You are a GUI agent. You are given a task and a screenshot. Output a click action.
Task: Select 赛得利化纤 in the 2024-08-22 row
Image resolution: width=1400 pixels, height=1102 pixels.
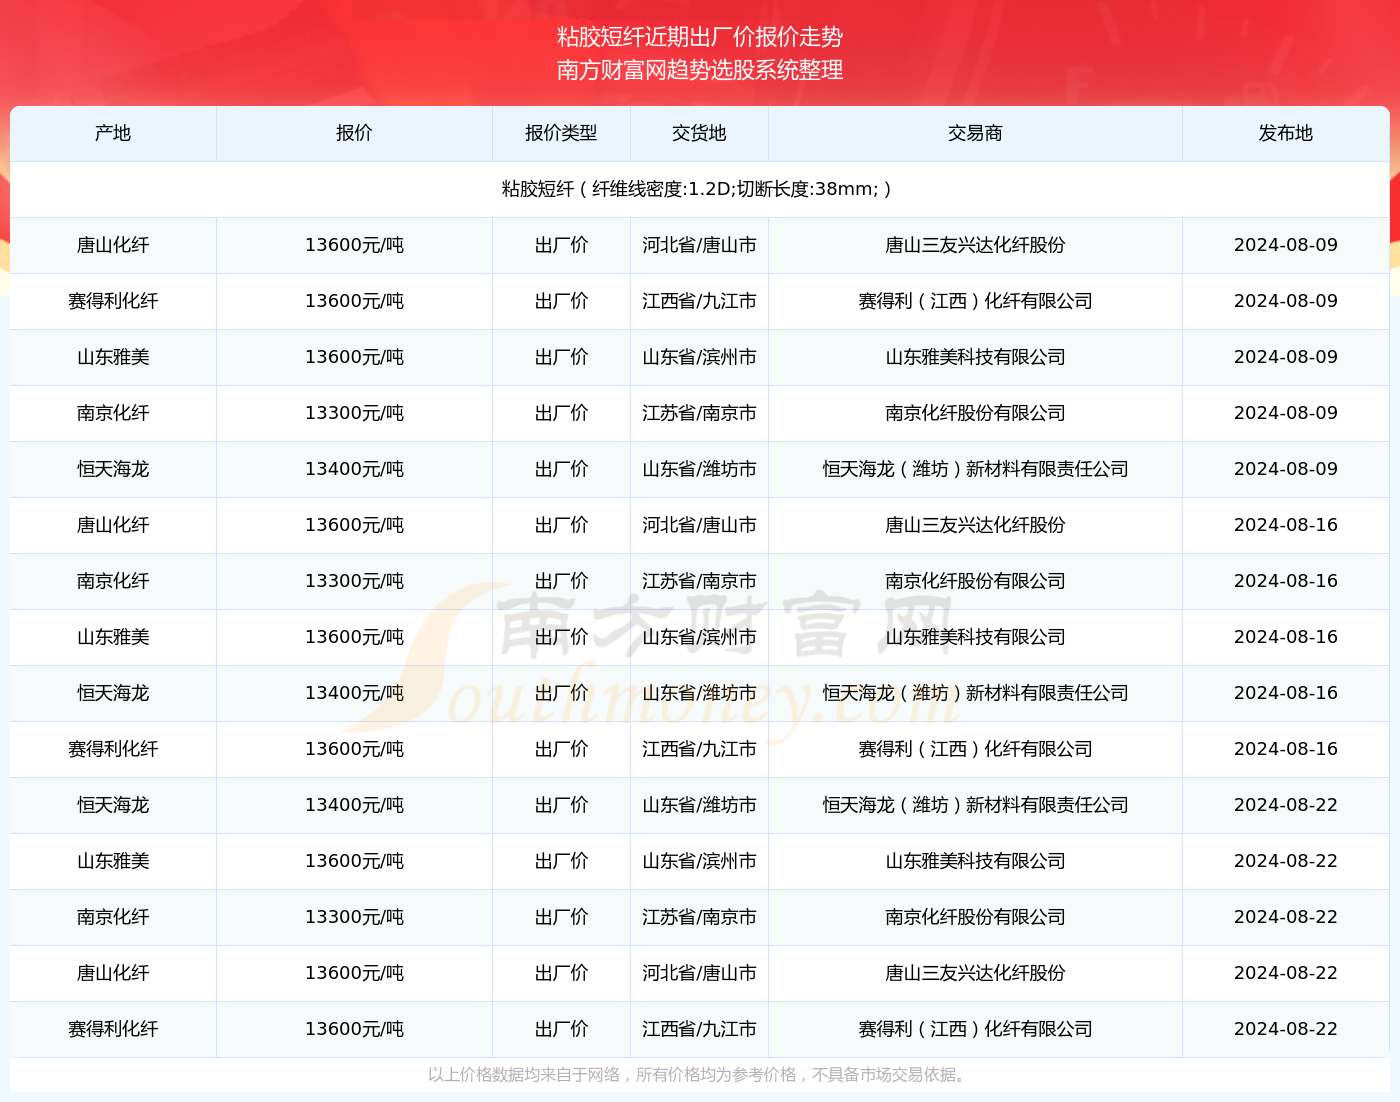pyautogui.click(x=113, y=1029)
